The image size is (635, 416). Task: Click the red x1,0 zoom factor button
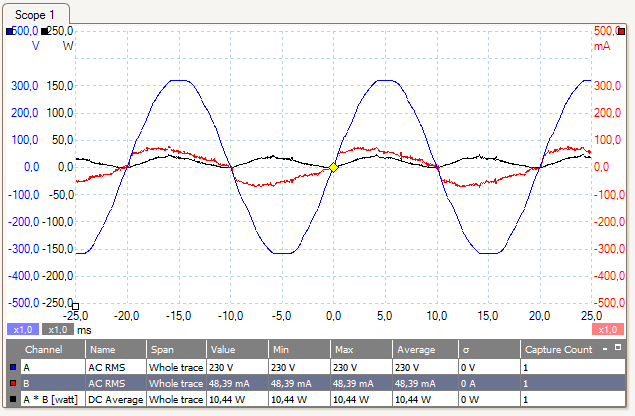pyautogui.click(x=607, y=329)
